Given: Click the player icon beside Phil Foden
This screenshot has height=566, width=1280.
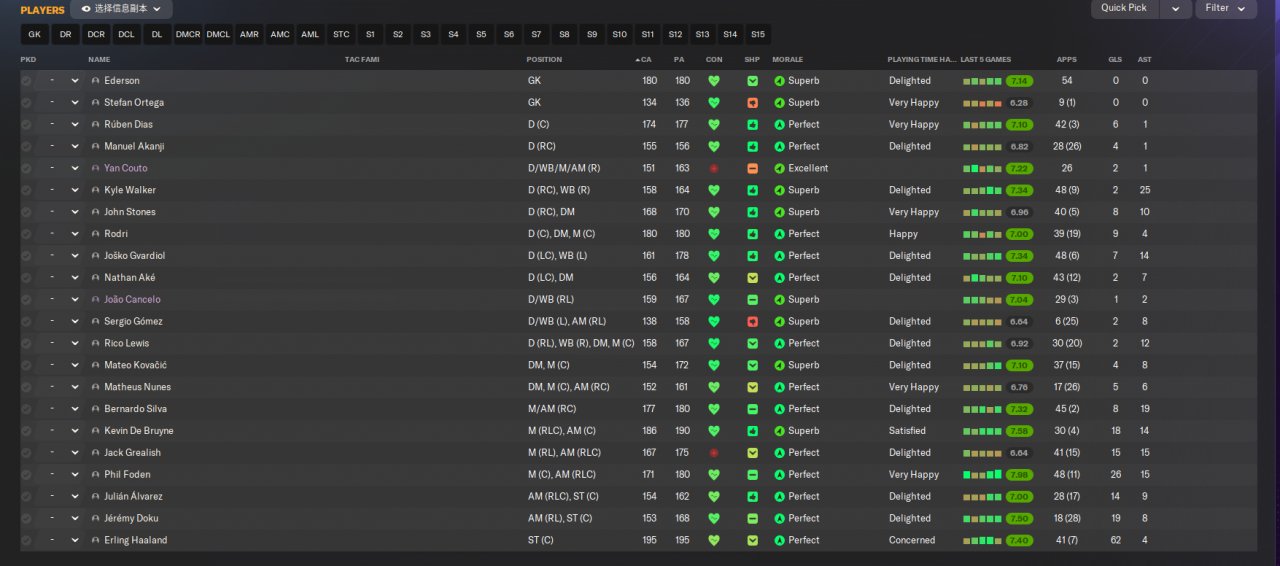Looking at the screenshot, I should [x=96, y=475].
